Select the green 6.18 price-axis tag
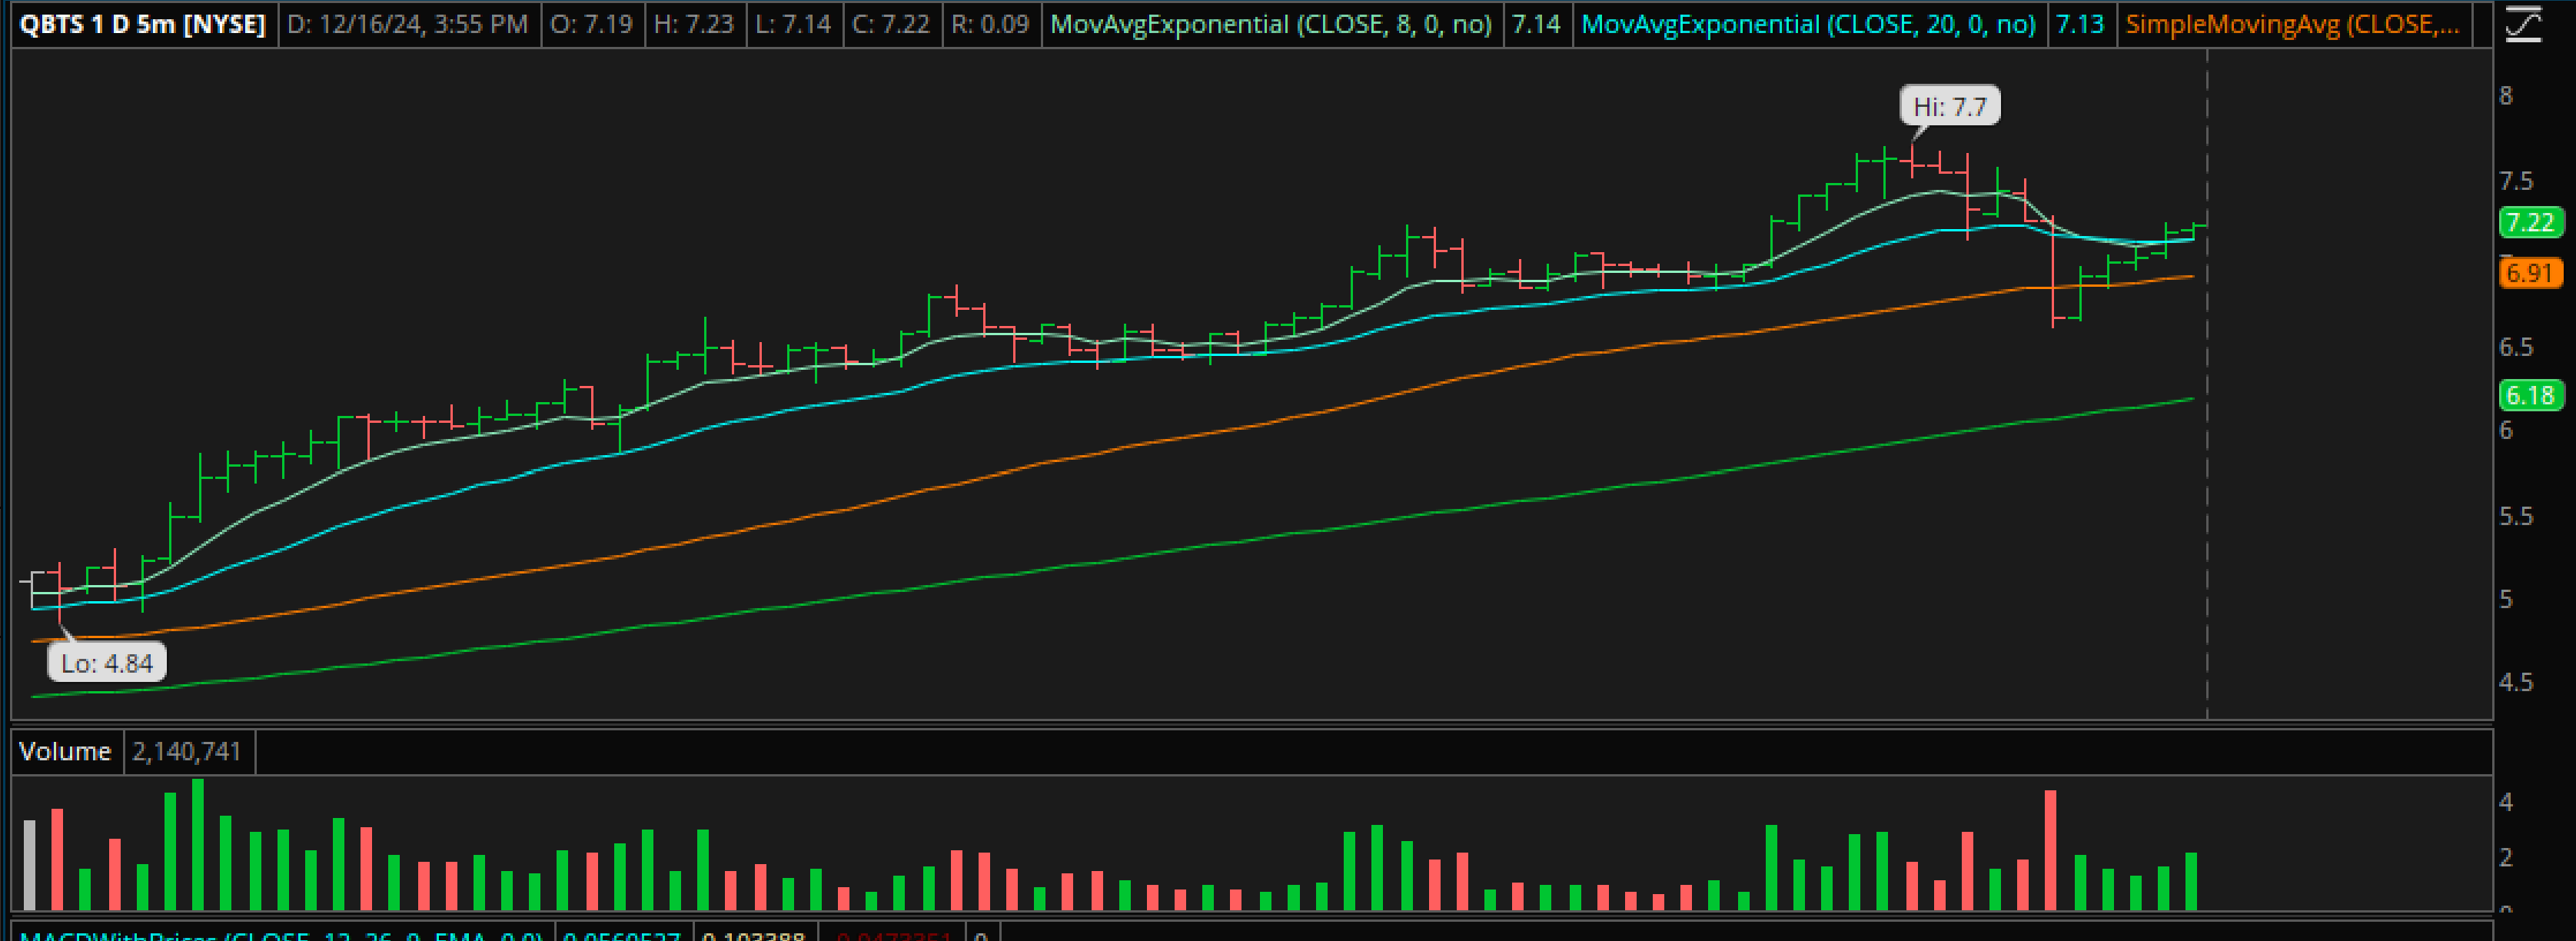Viewport: 2576px width, 941px height. click(x=2530, y=396)
